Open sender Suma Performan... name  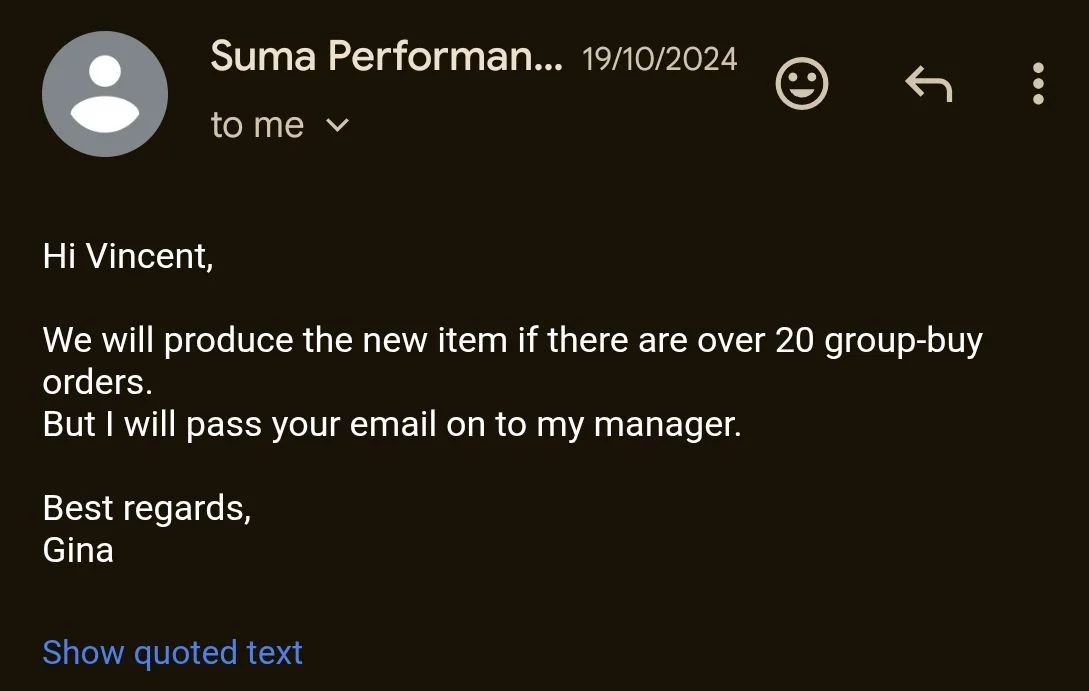(387, 57)
